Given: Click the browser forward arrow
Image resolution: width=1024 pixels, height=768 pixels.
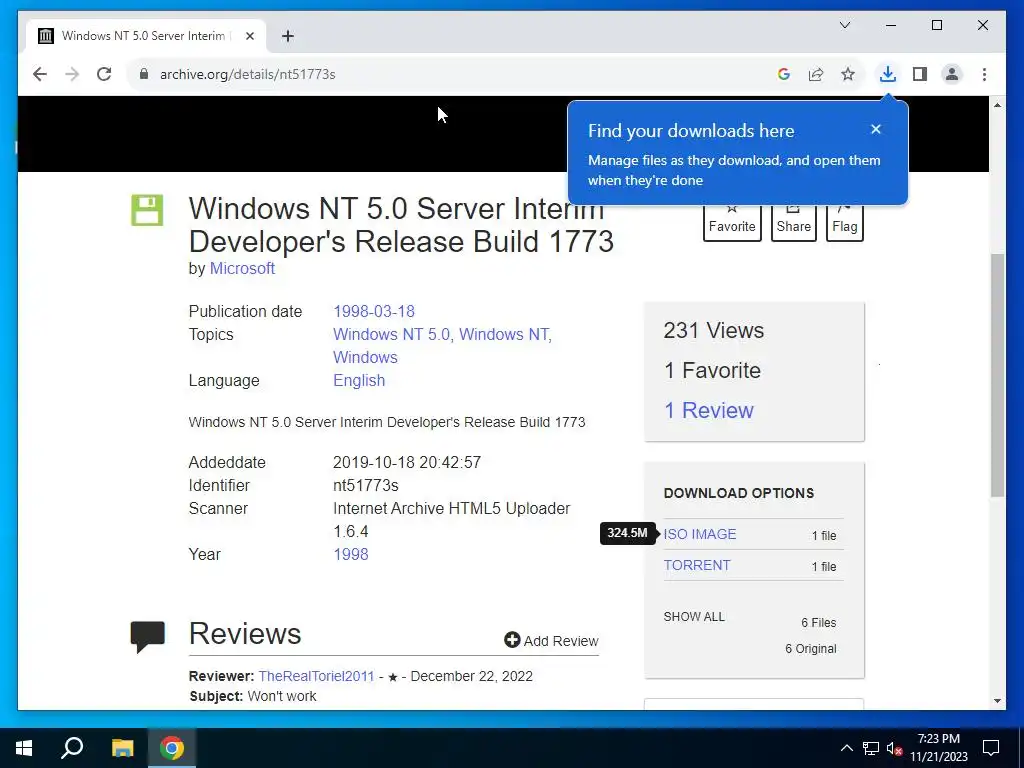Looking at the screenshot, I should tap(72, 74).
